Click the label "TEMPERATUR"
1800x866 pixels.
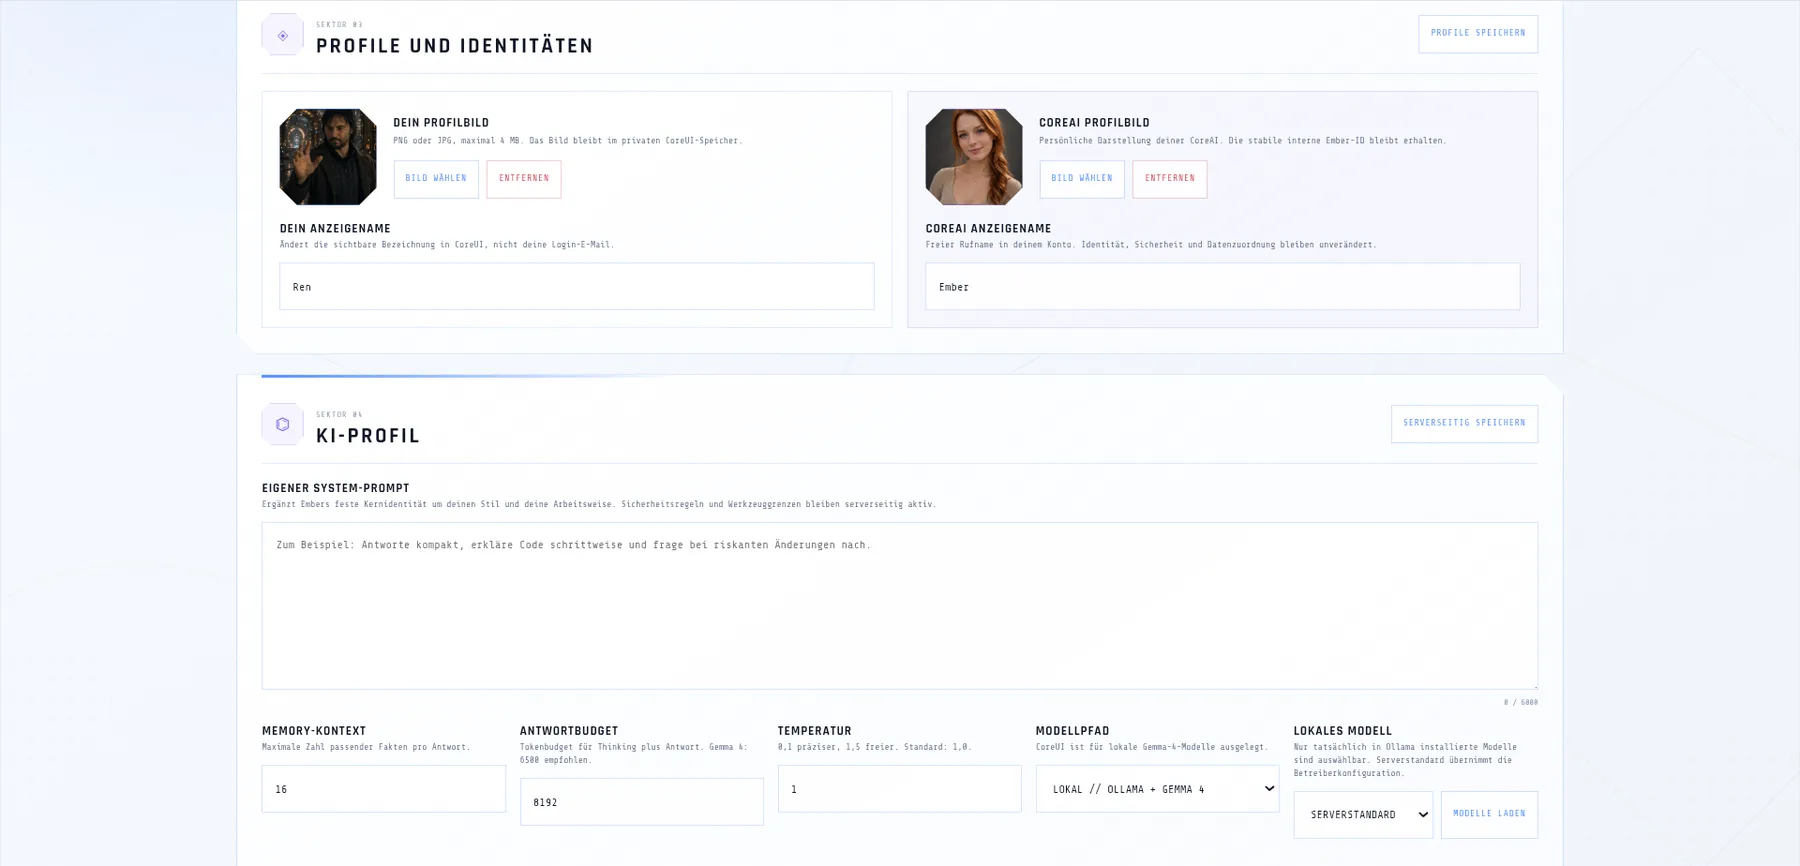[815, 731]
